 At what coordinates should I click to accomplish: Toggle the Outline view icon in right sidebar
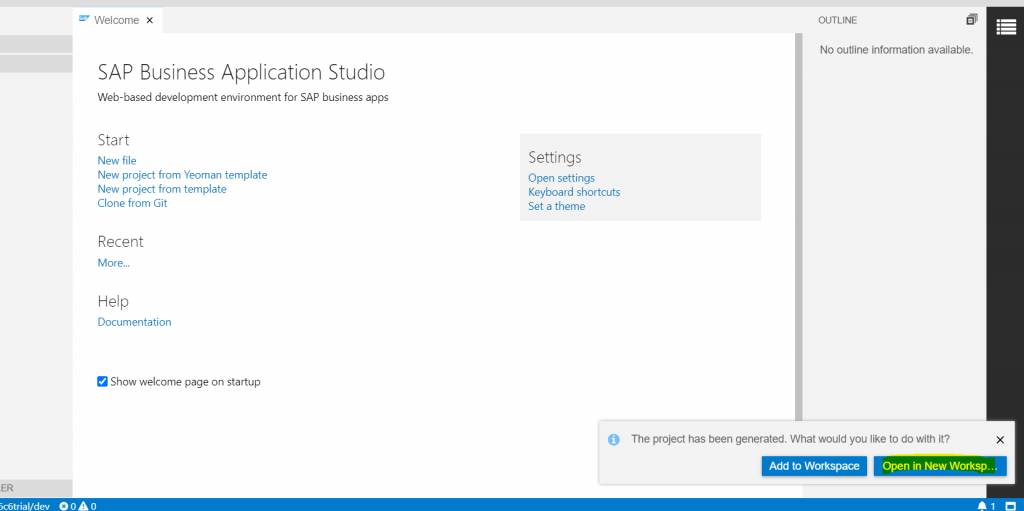click(x=1006, y=27)
